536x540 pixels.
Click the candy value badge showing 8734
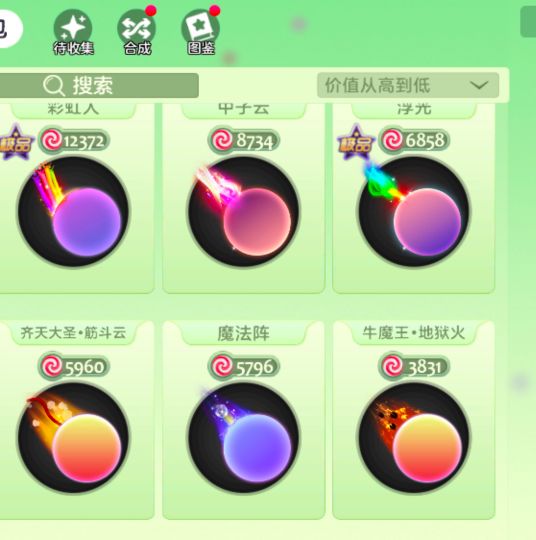[244, 141]
